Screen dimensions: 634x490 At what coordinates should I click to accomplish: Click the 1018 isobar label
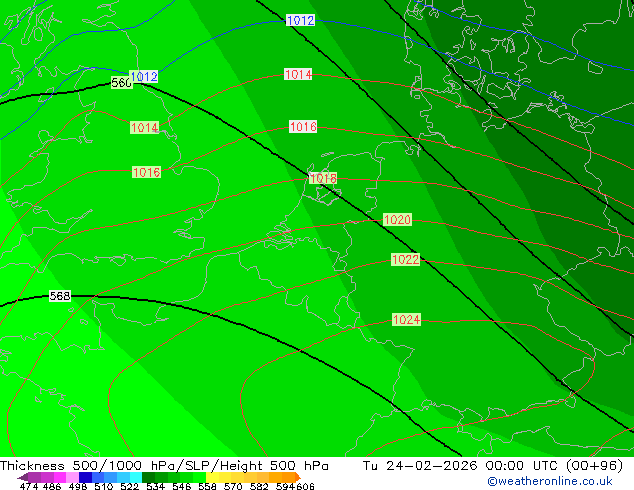point(323,178)
